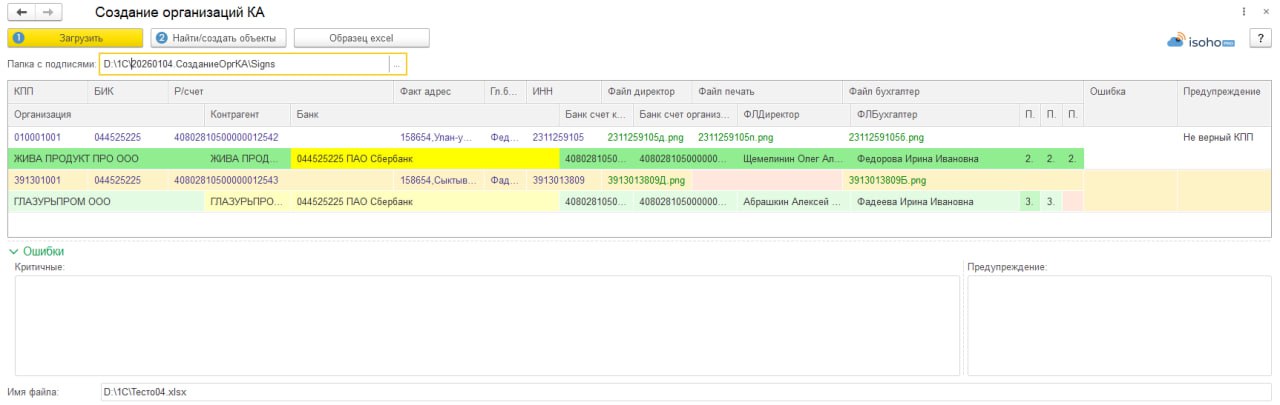Click the isoho cloud logo
Image resolution: width=1280 pixels, height=405 pixels.
tap(1201, 42)
